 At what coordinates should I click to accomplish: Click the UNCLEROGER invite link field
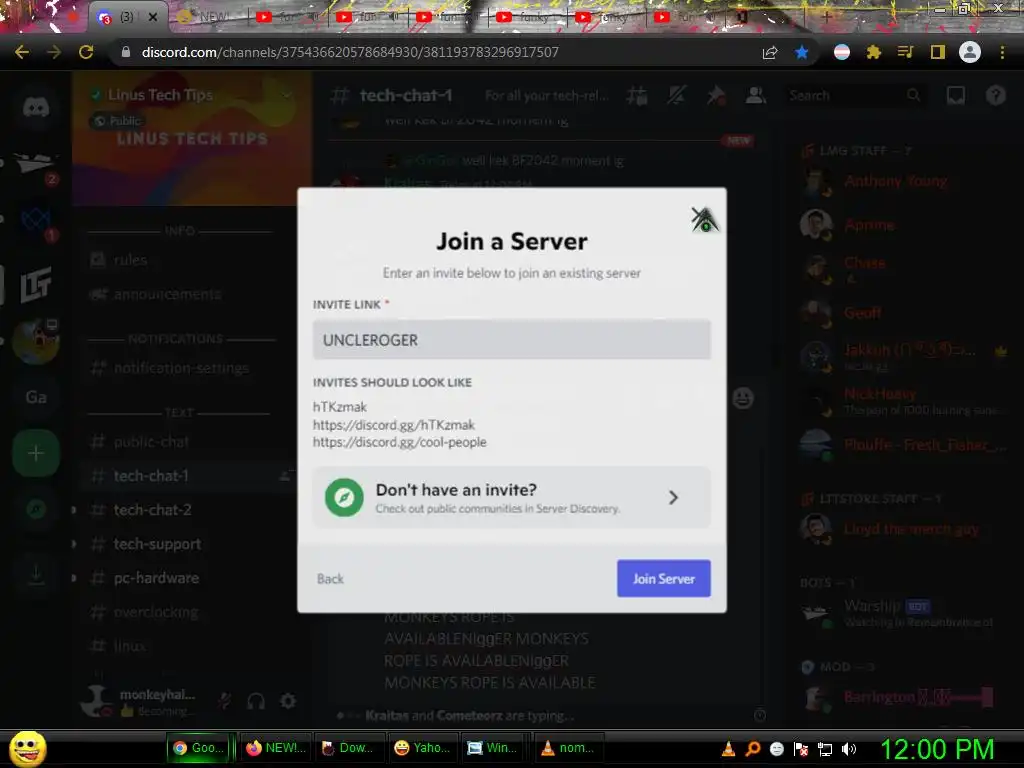[511, 340]
